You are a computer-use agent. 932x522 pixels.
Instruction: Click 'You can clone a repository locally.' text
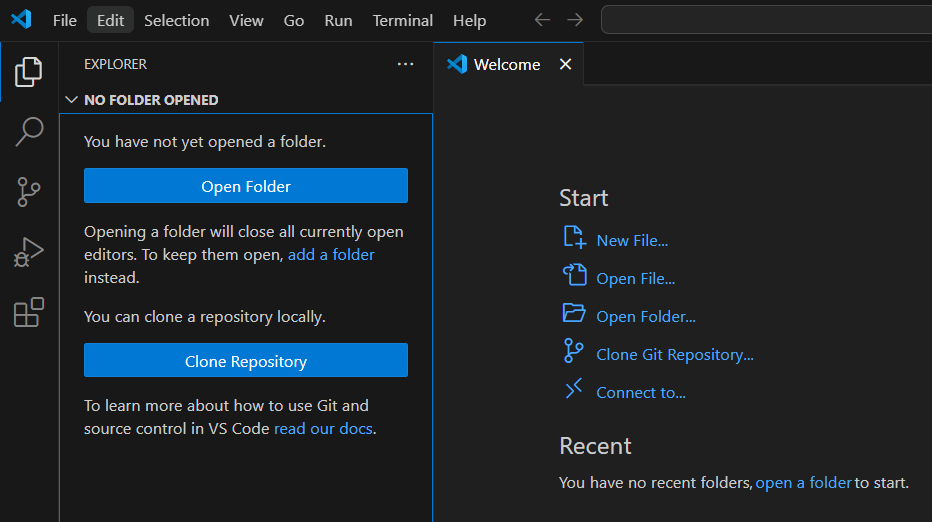[204, 316]
